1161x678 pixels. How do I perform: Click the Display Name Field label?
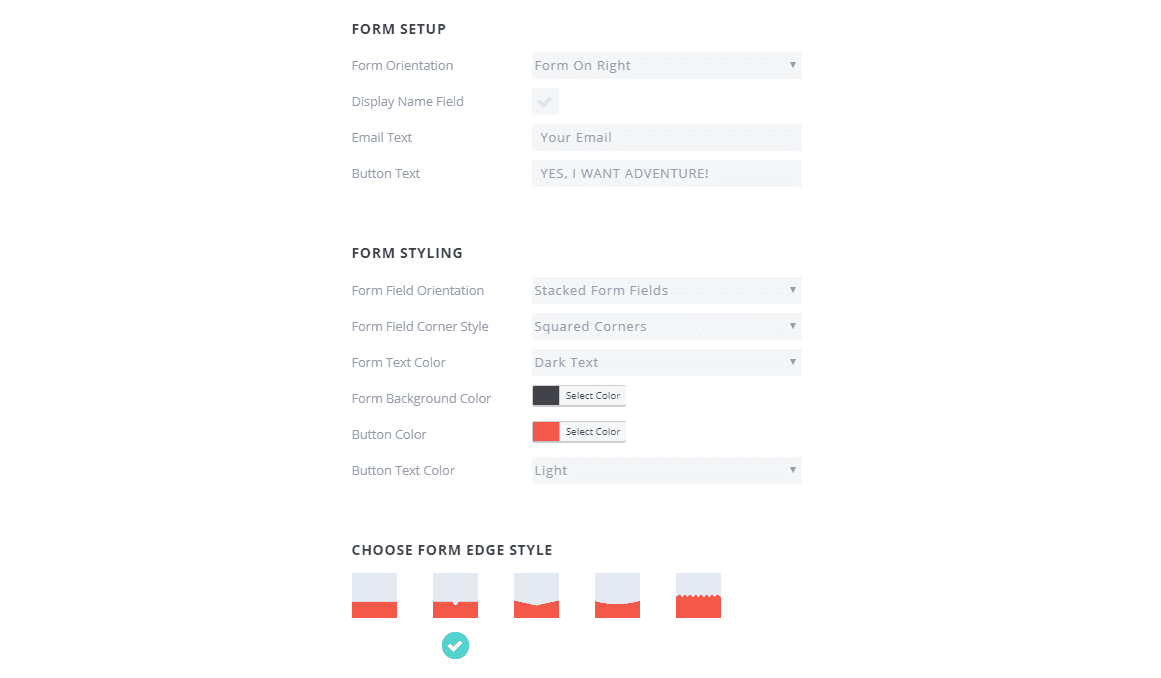407,102
